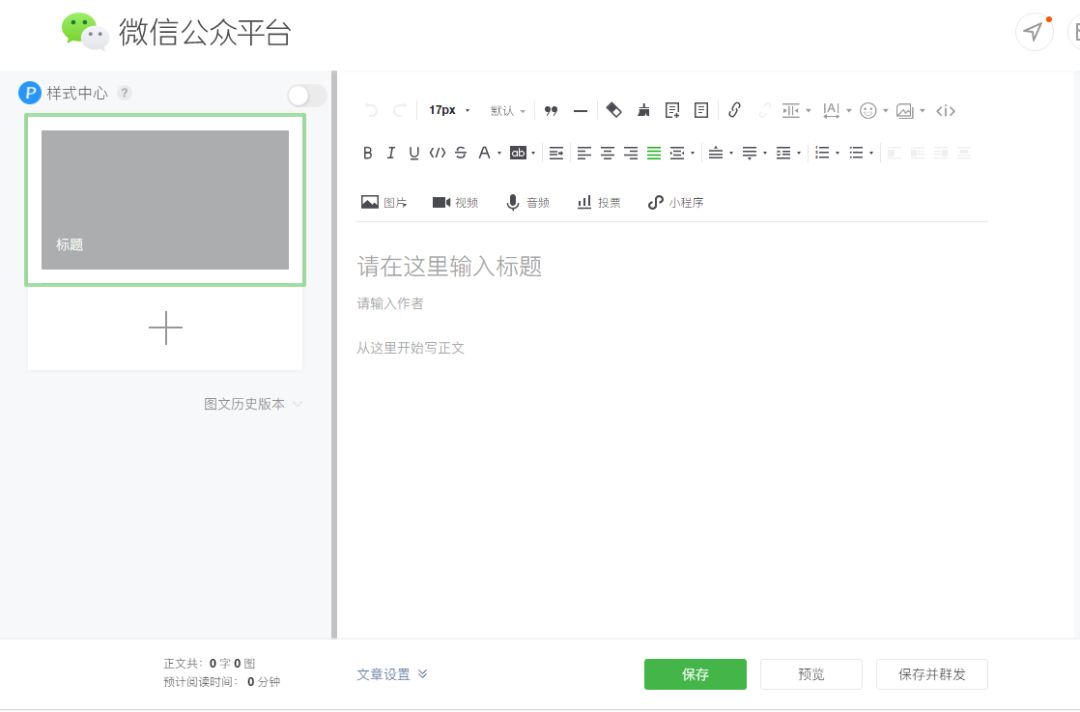Viewport: 1080px width, 712px height.
Task: Click the 微信公众平台 title text
Action: pyautogui.click(x=205, y=32)
